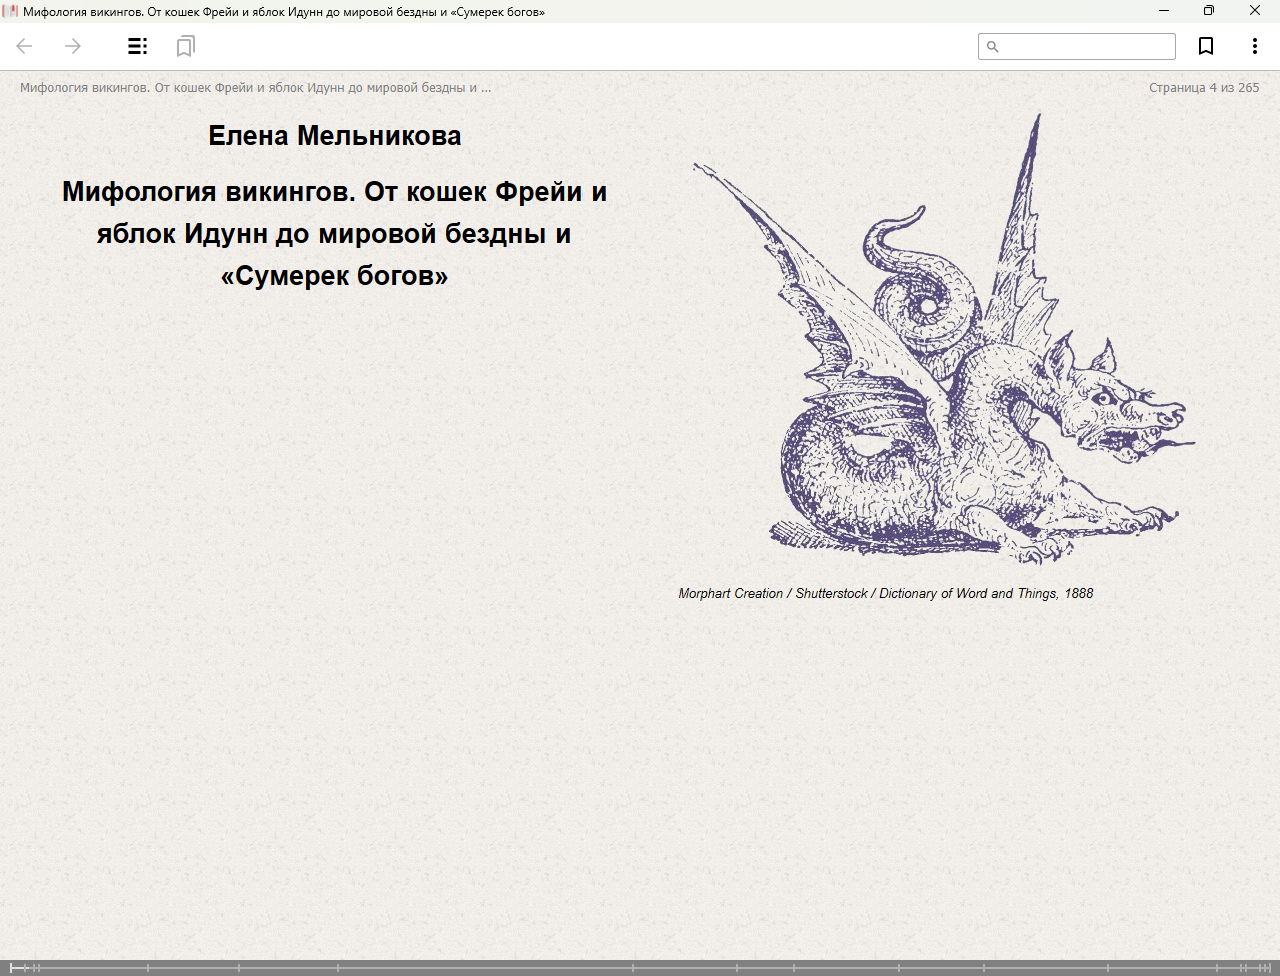Bookmark the current page

click(x=1206, y=46)
